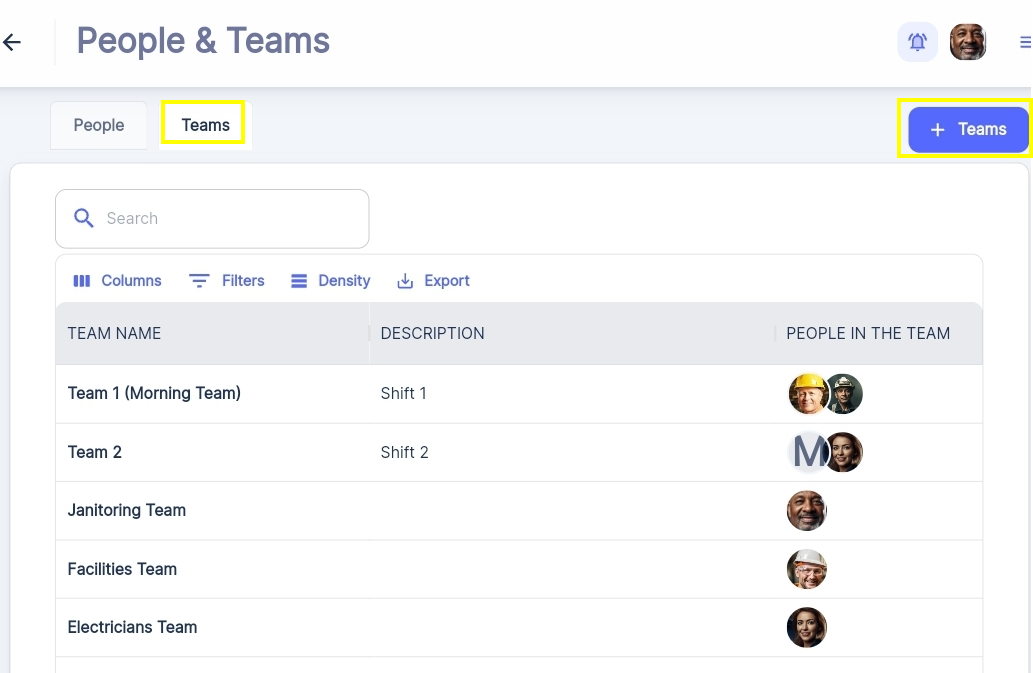Open the user profile avatar
The image size is (1033, 673).
(967, 42)
